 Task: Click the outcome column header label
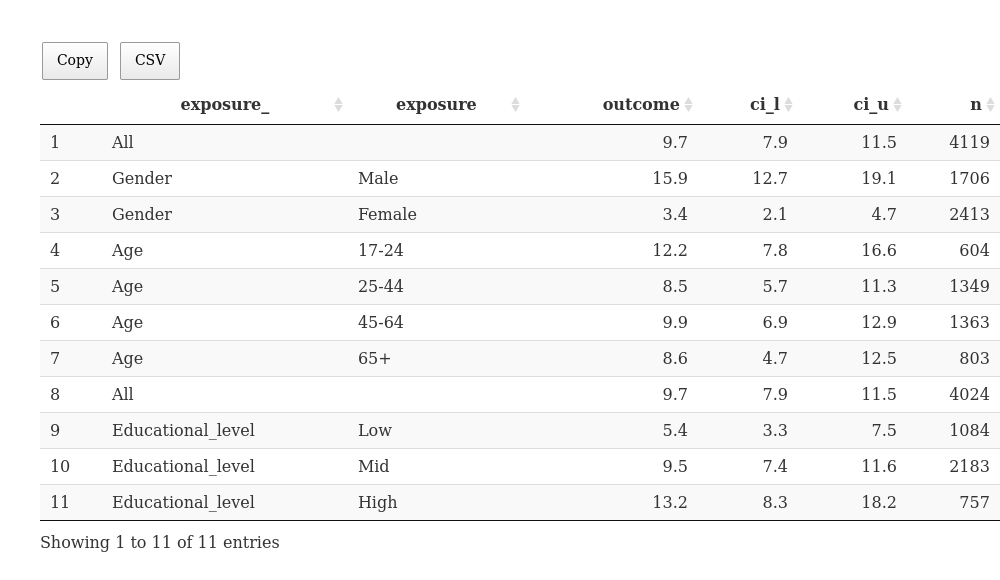click(641, 105)
